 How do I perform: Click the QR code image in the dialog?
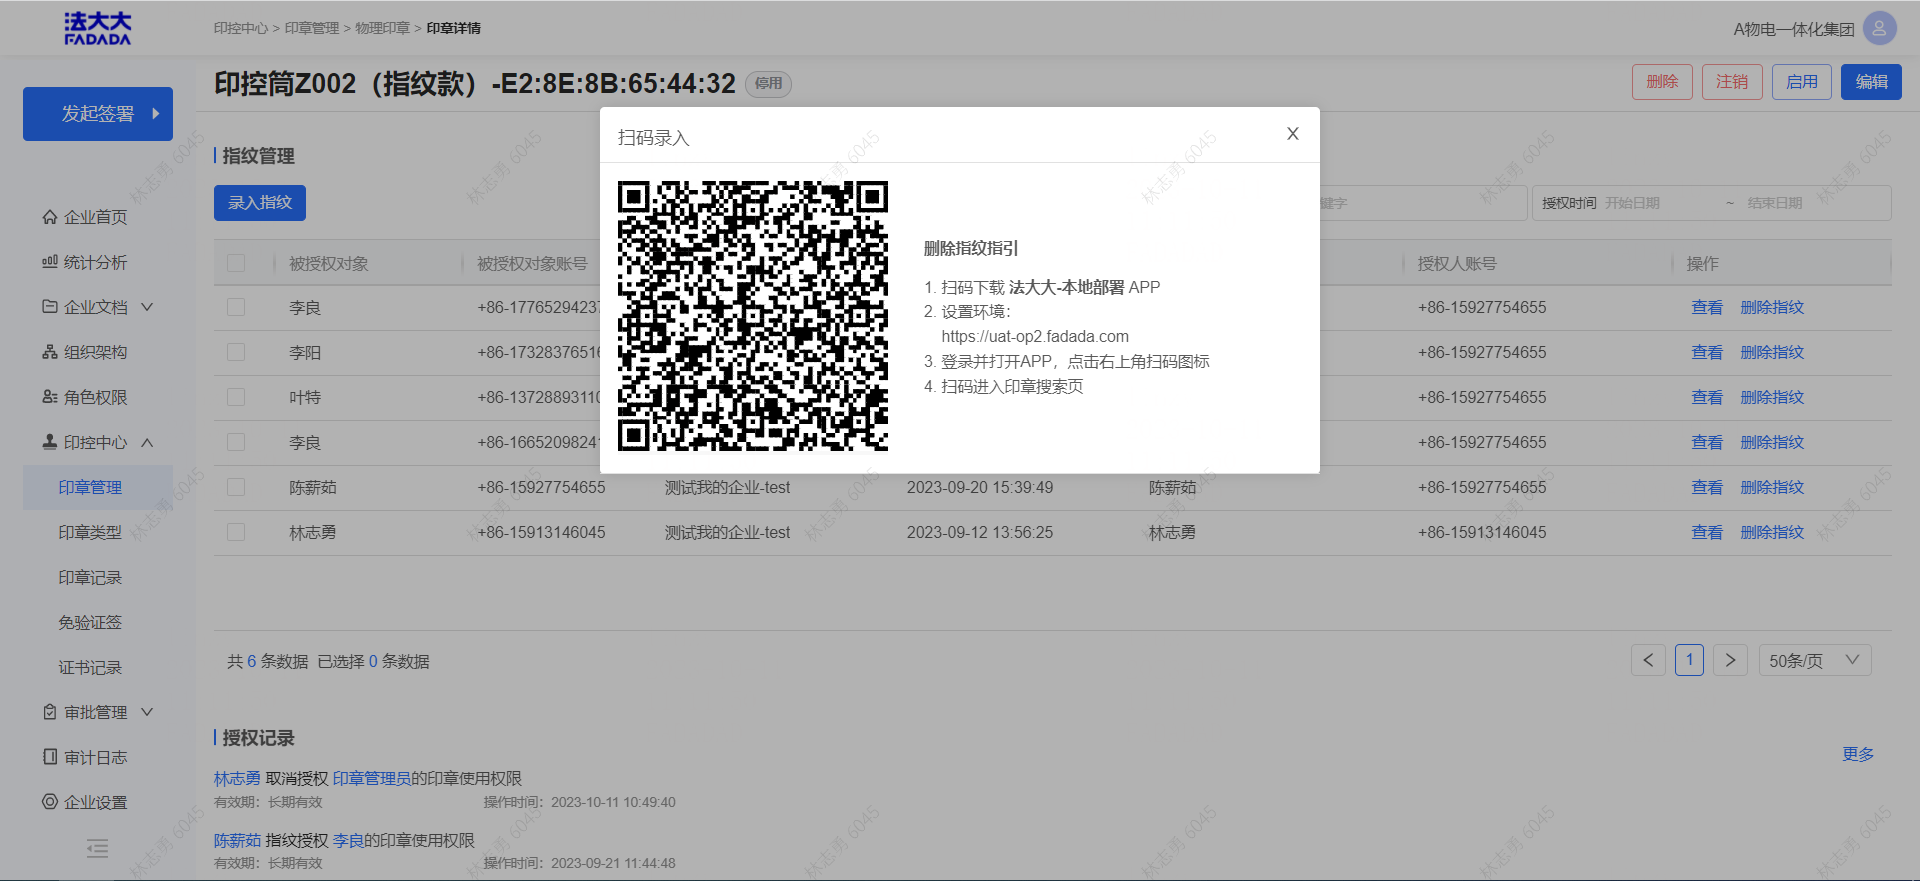(x=753, y=316)
